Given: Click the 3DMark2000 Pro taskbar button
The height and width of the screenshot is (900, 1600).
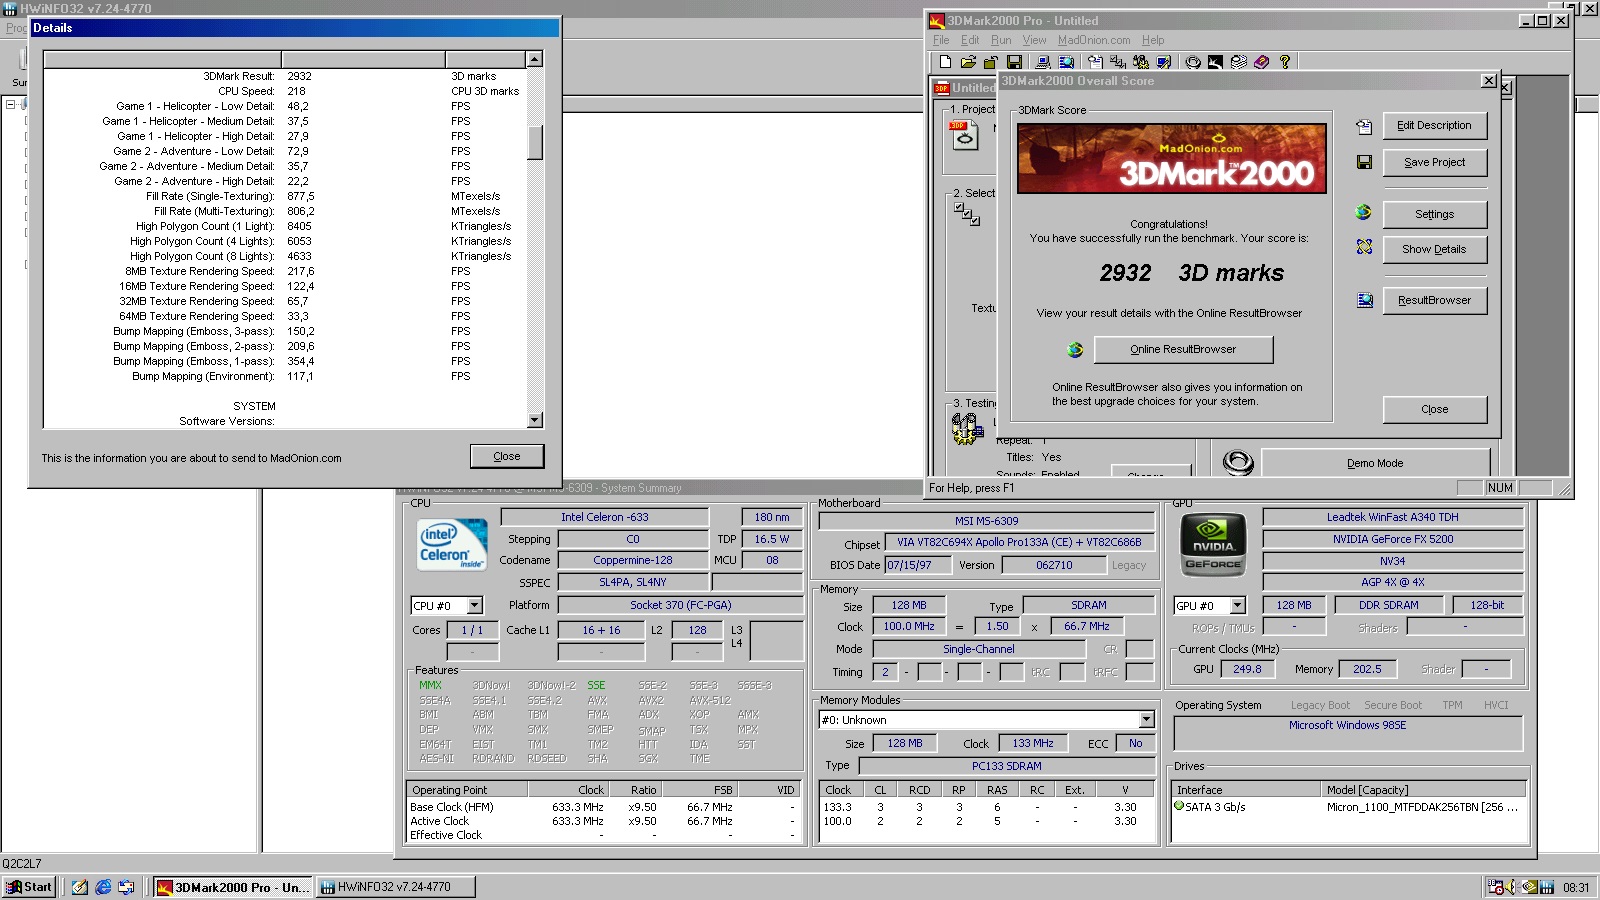Looking at the screenshot, I should click(x=234, y=887).
